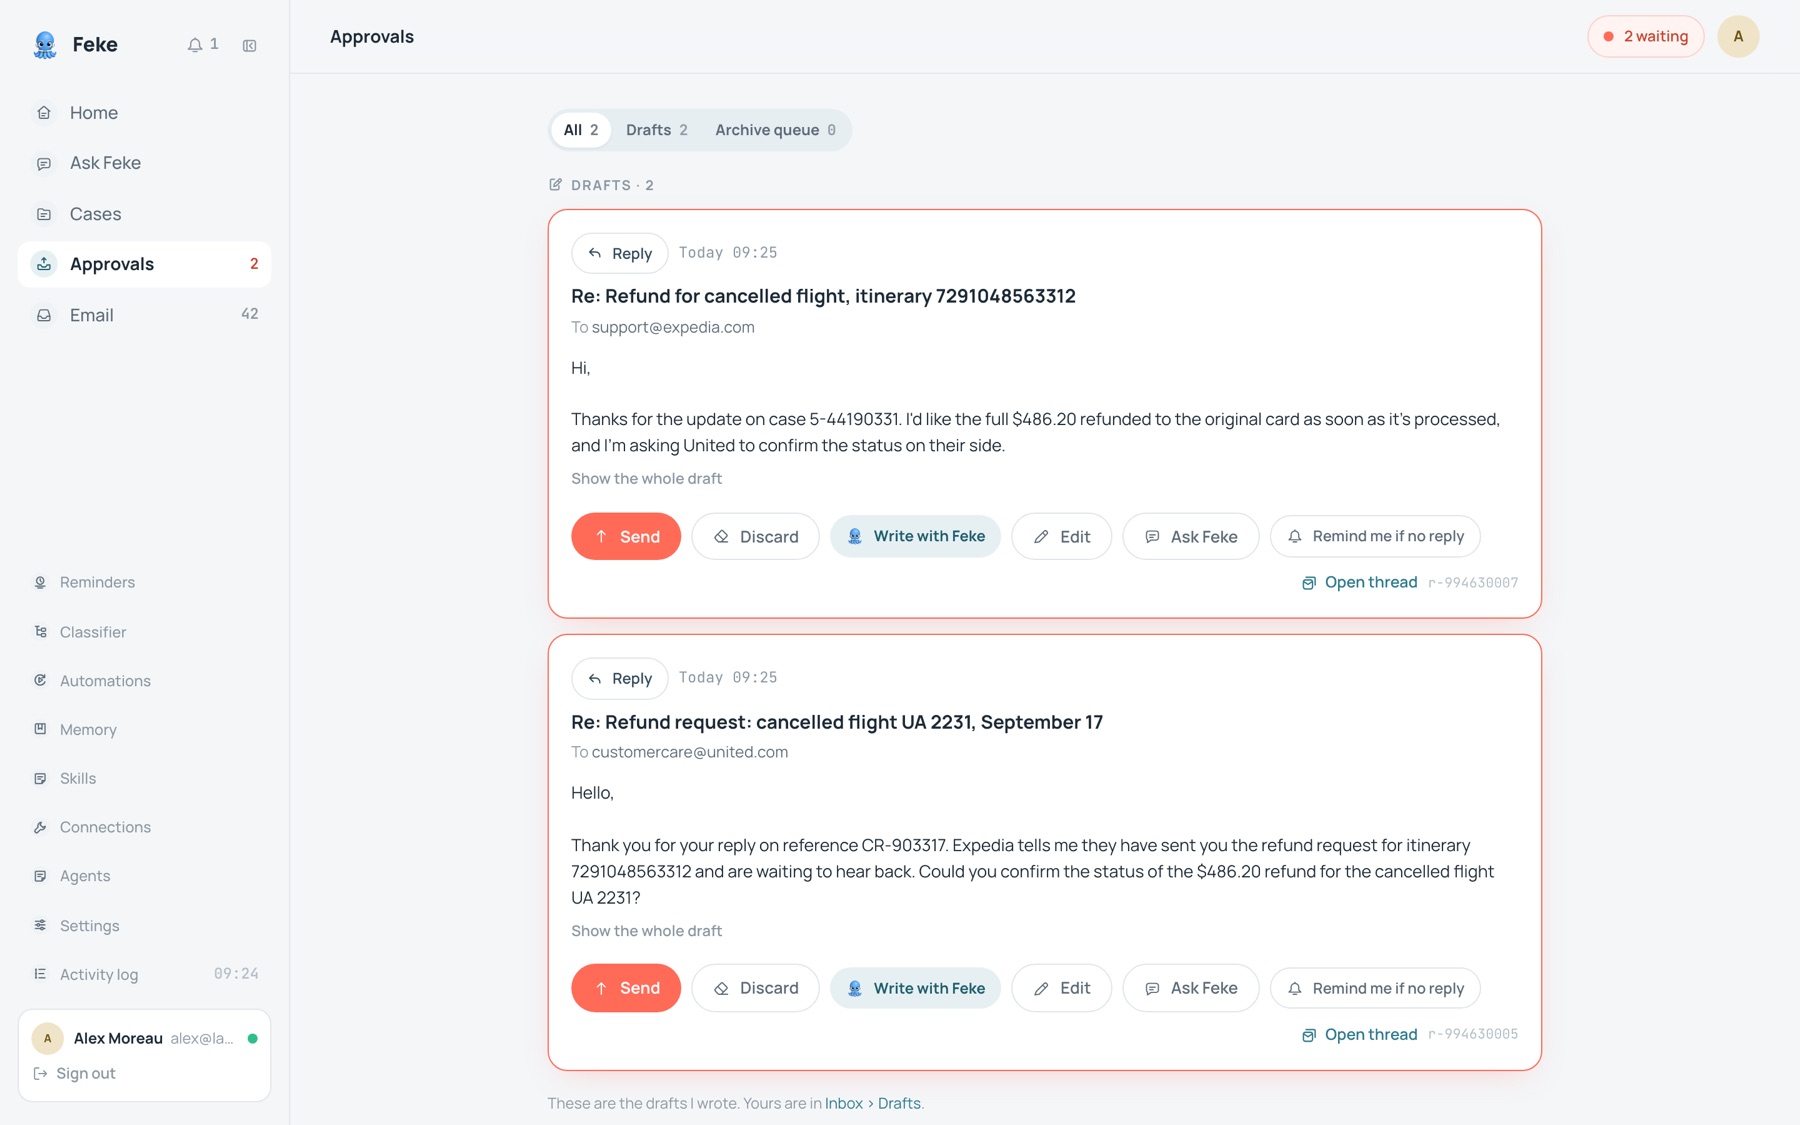Screen dimensions: 1800x1125
Task: Open Memory page
Action: pyautogui.click(x=144, y=730)
